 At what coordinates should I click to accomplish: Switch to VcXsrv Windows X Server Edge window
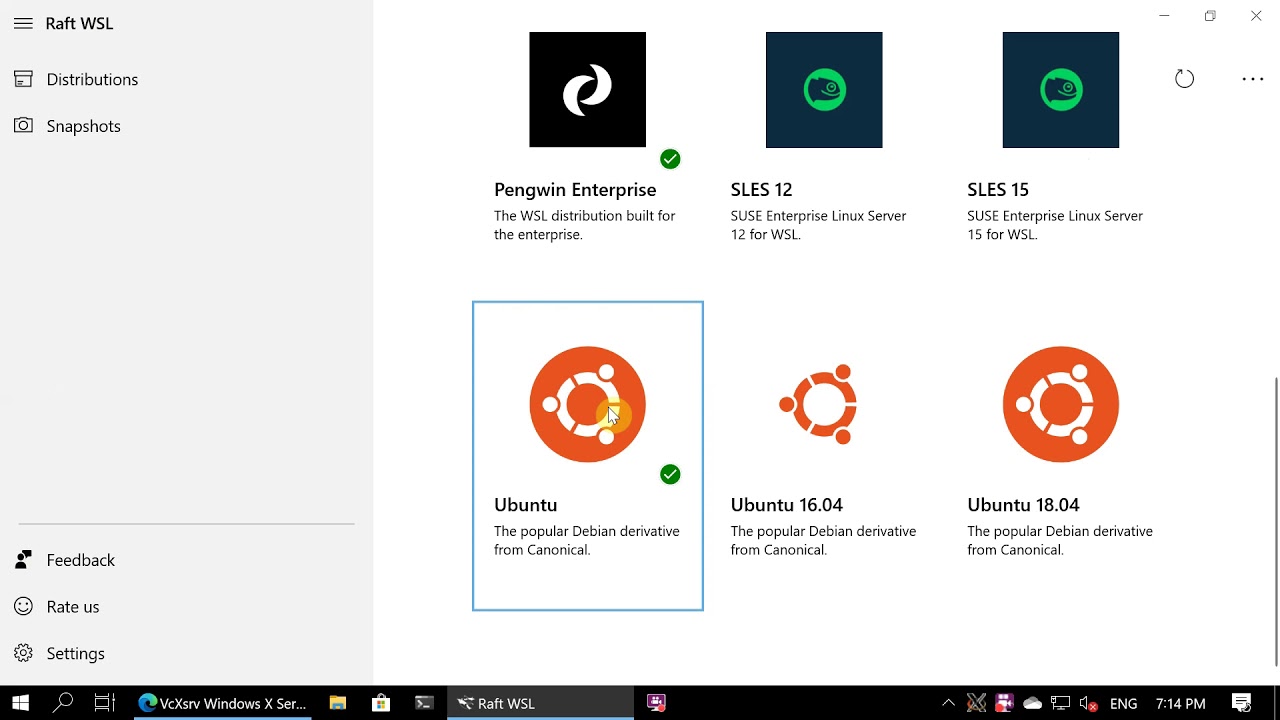pyautogui.click(x=222, y=703)
